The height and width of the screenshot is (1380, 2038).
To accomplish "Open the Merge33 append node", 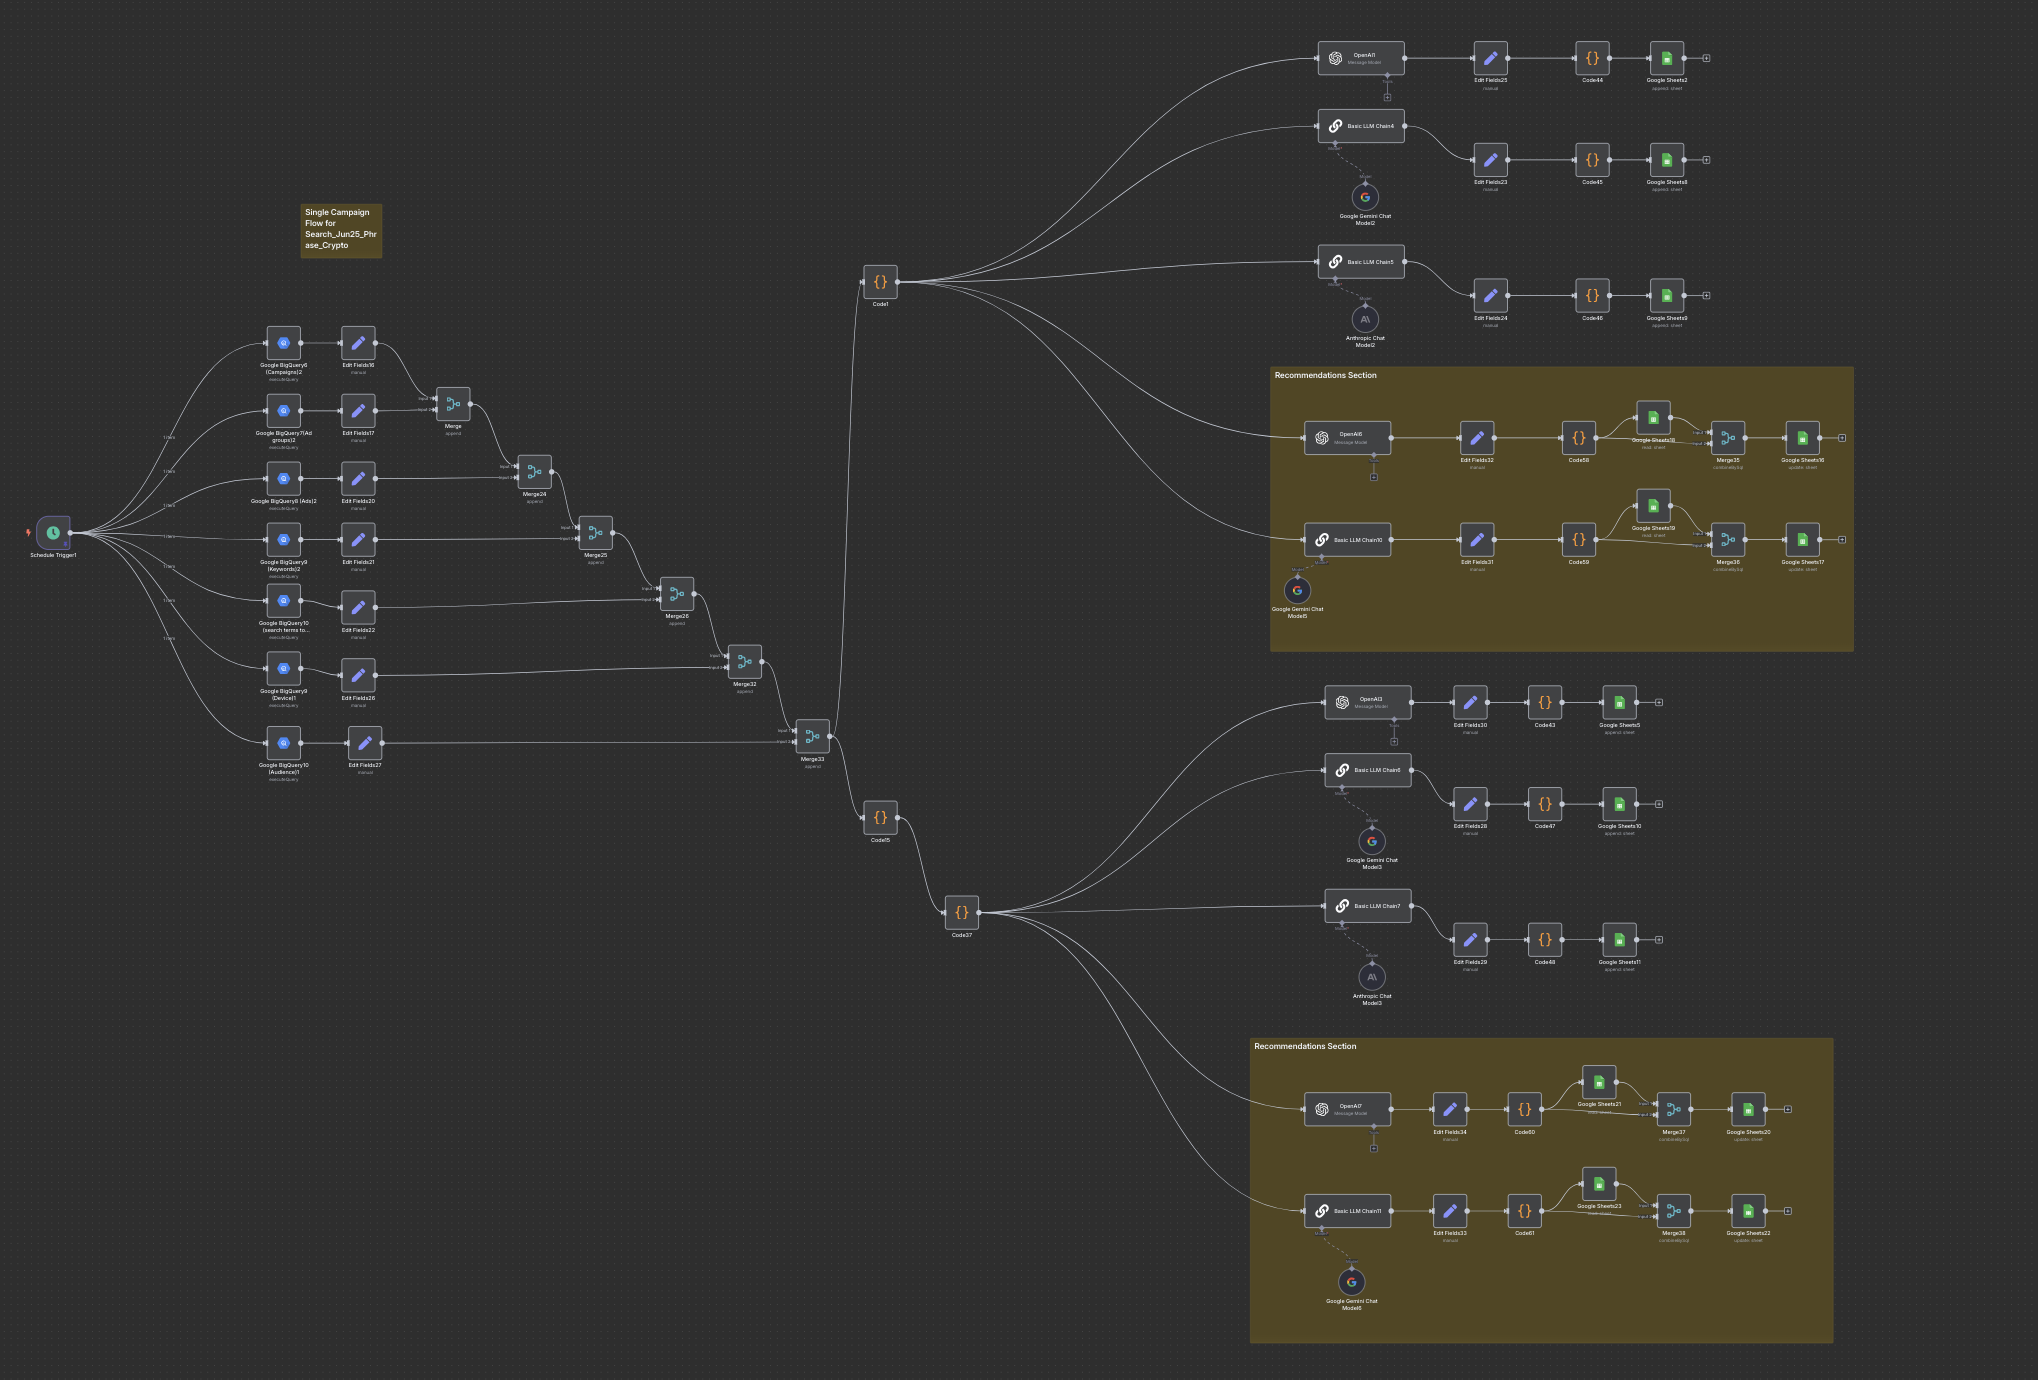I will coord(812,737).
